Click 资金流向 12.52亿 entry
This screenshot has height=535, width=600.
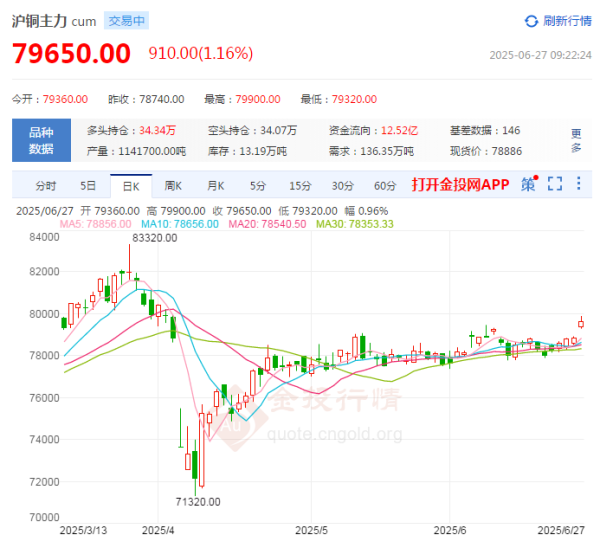pyautogui.click(x=373, y=130)
